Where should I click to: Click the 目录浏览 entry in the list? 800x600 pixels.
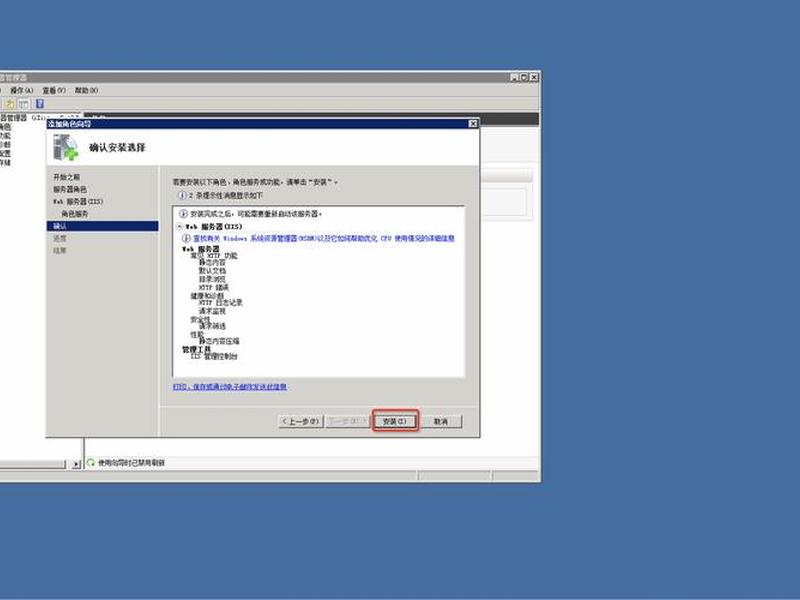click(x=212, y=279)
